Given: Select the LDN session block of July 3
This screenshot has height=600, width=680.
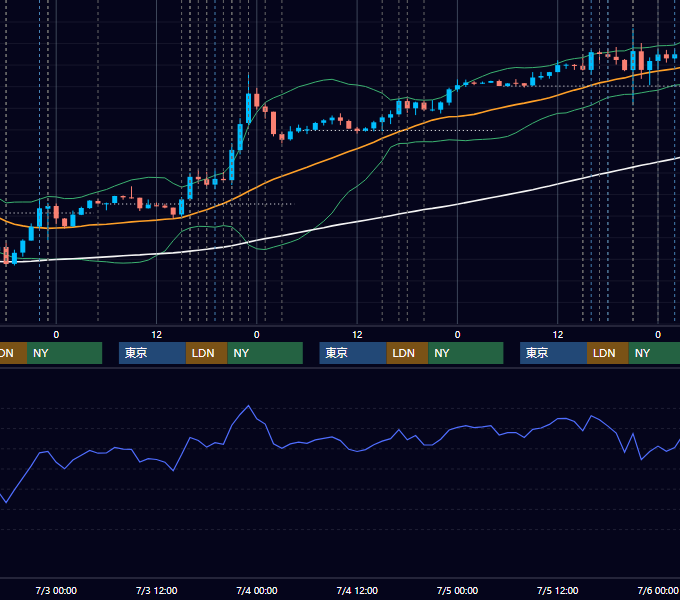Looking at the screenshot, I should 206,353.
